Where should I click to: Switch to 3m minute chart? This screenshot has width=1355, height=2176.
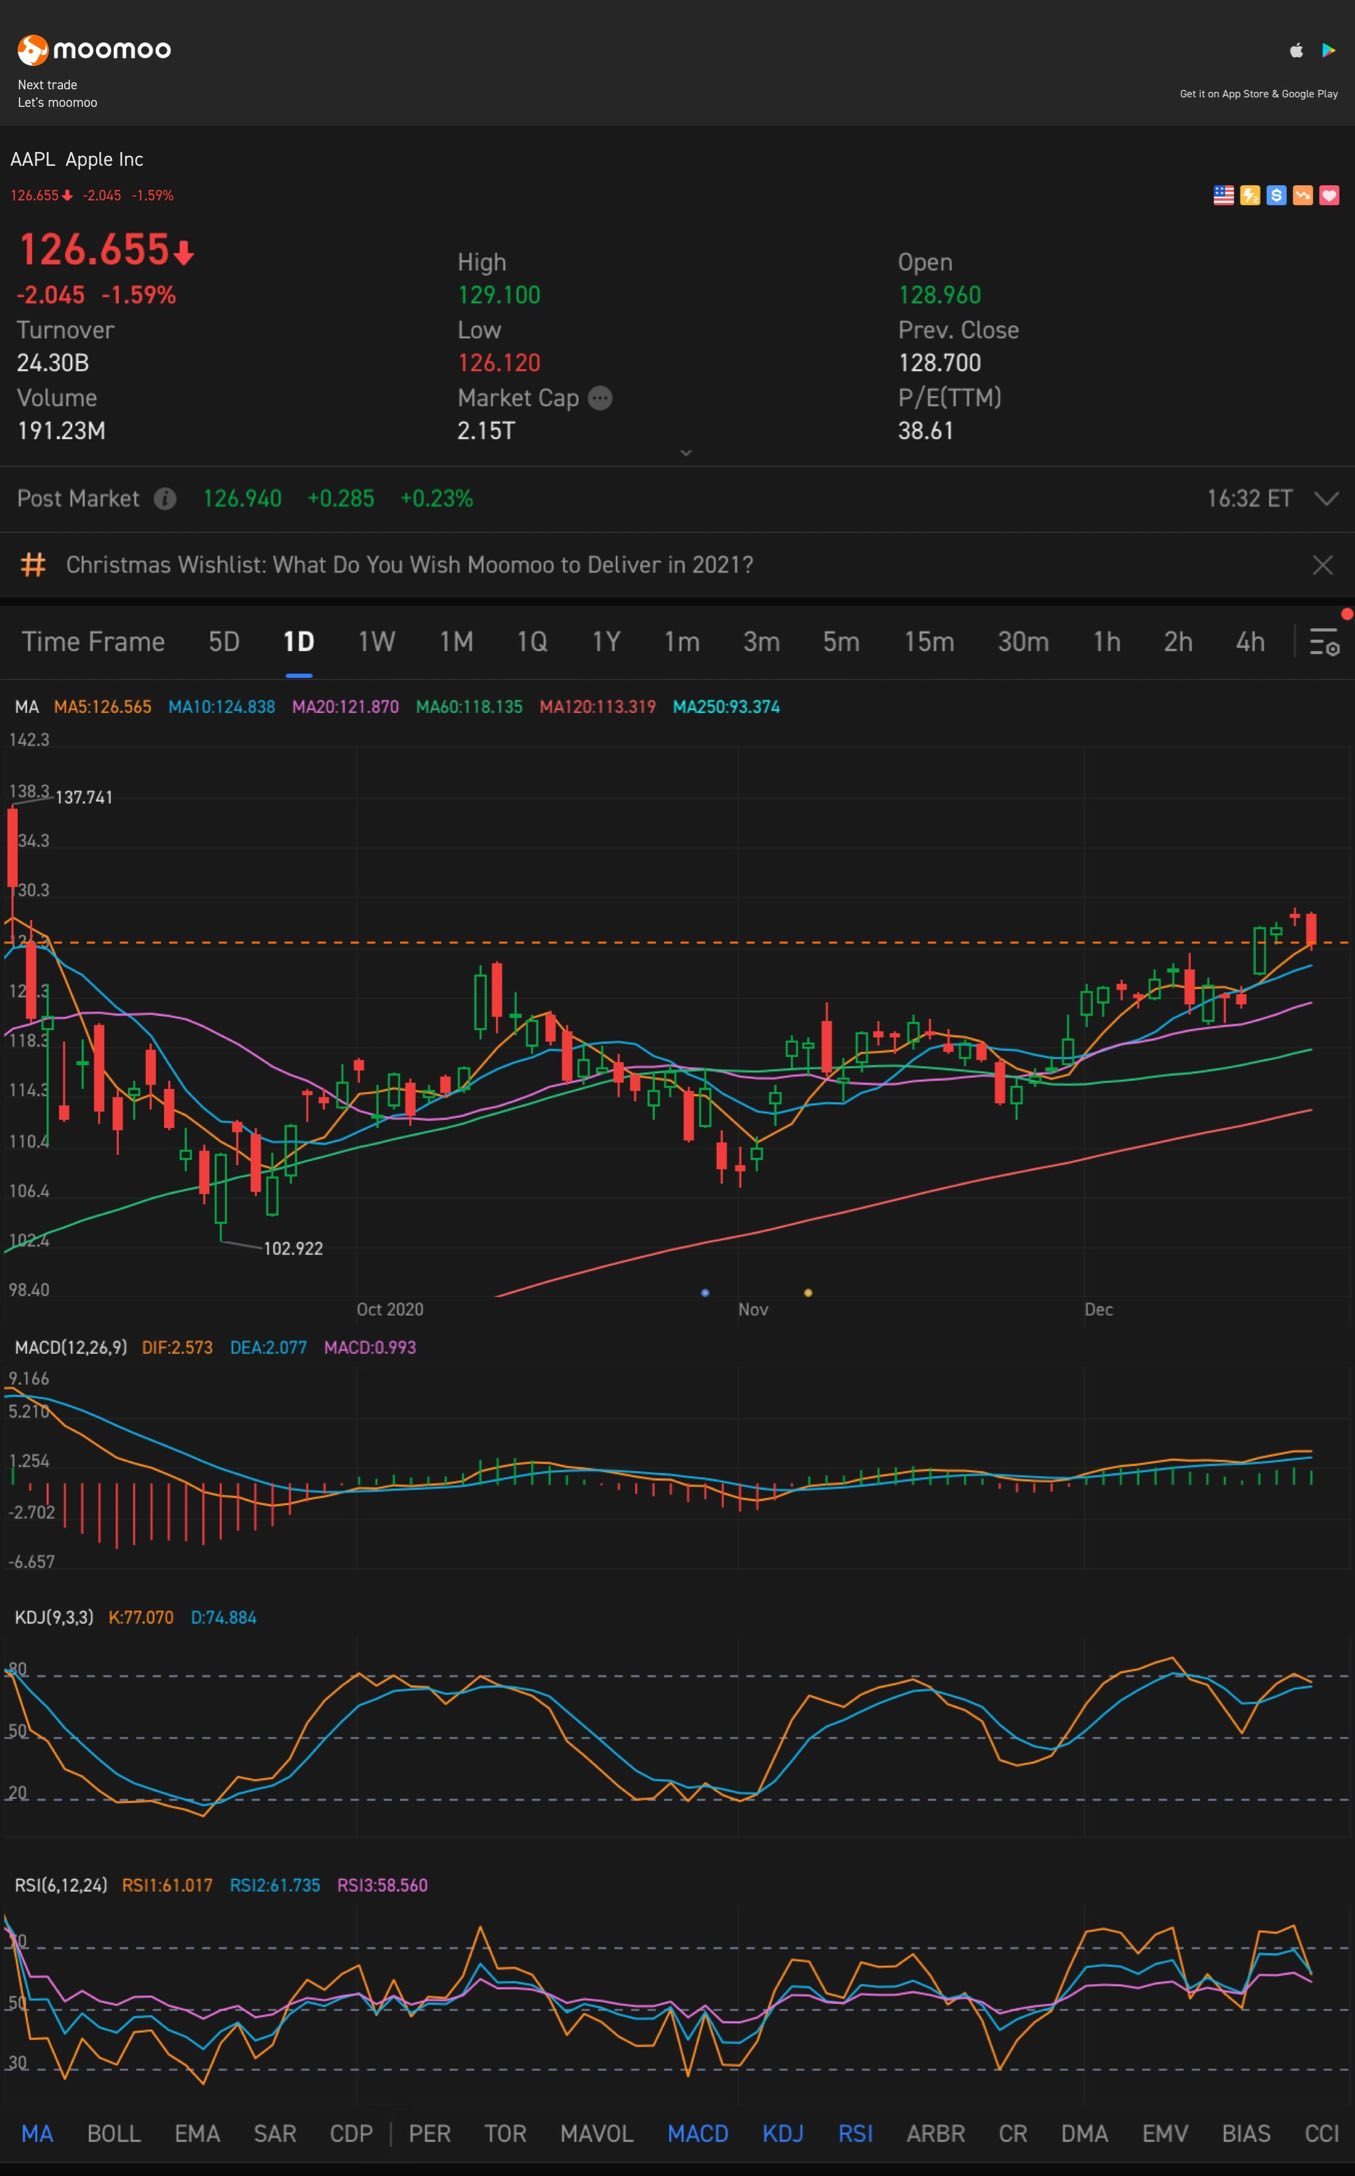point(761,642)
